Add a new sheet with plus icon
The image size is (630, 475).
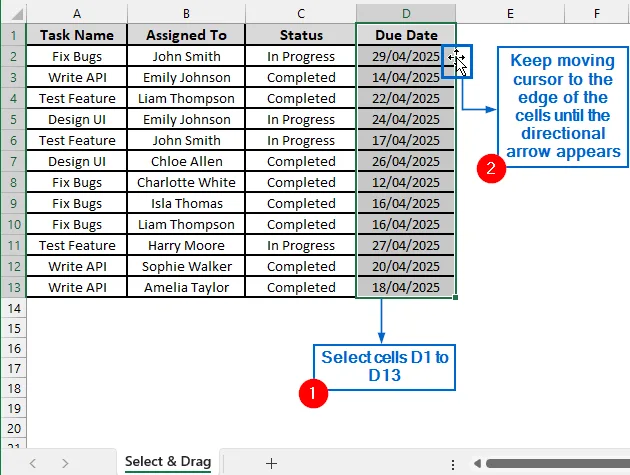click(x=271, y=463)
